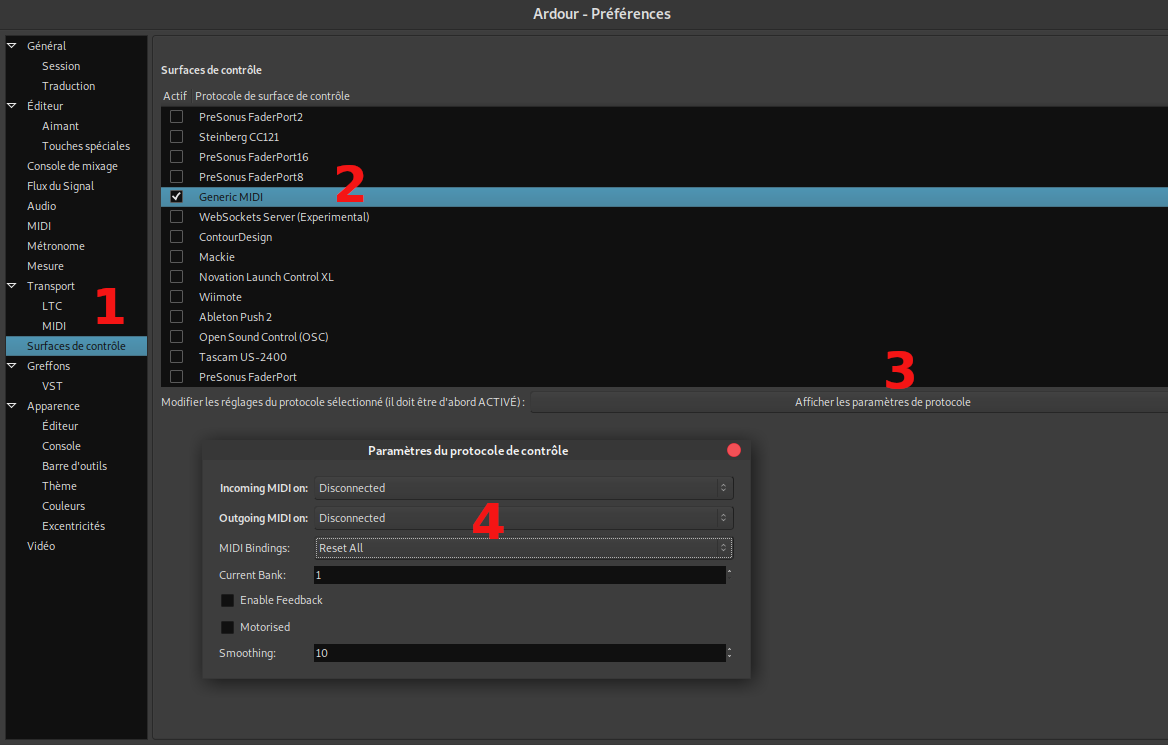Select MIDI under Transport

tap(54, 326)
